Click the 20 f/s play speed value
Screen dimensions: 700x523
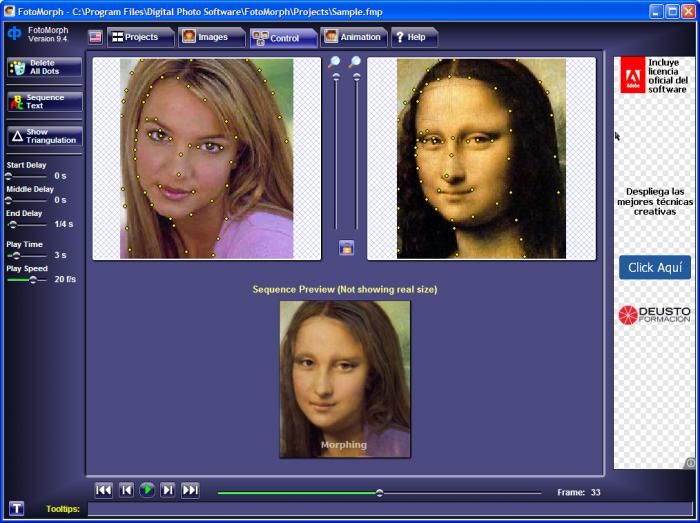tap(65, 279)
